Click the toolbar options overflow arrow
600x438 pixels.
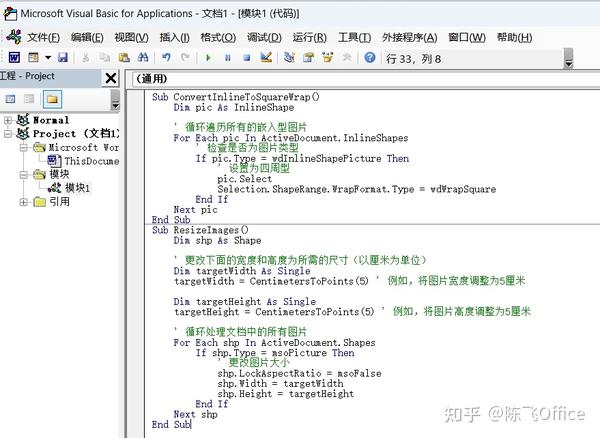tap(569, 59)
